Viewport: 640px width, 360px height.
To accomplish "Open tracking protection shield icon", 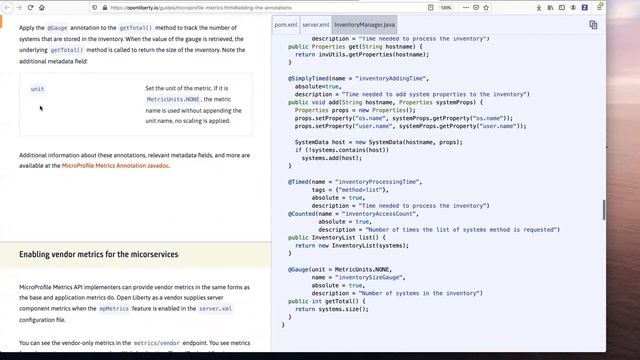I will [x=95, y=7].
